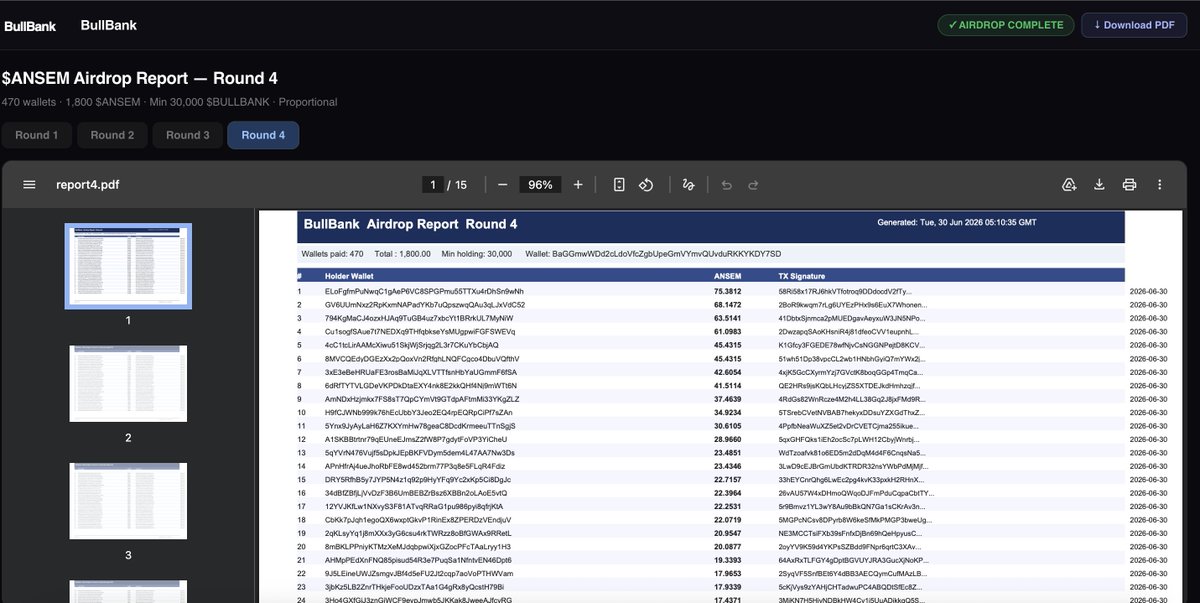This screenshot has width=1200, height=603.
Task: Click the BullBank logo
Action: click(x=30, y=26)
